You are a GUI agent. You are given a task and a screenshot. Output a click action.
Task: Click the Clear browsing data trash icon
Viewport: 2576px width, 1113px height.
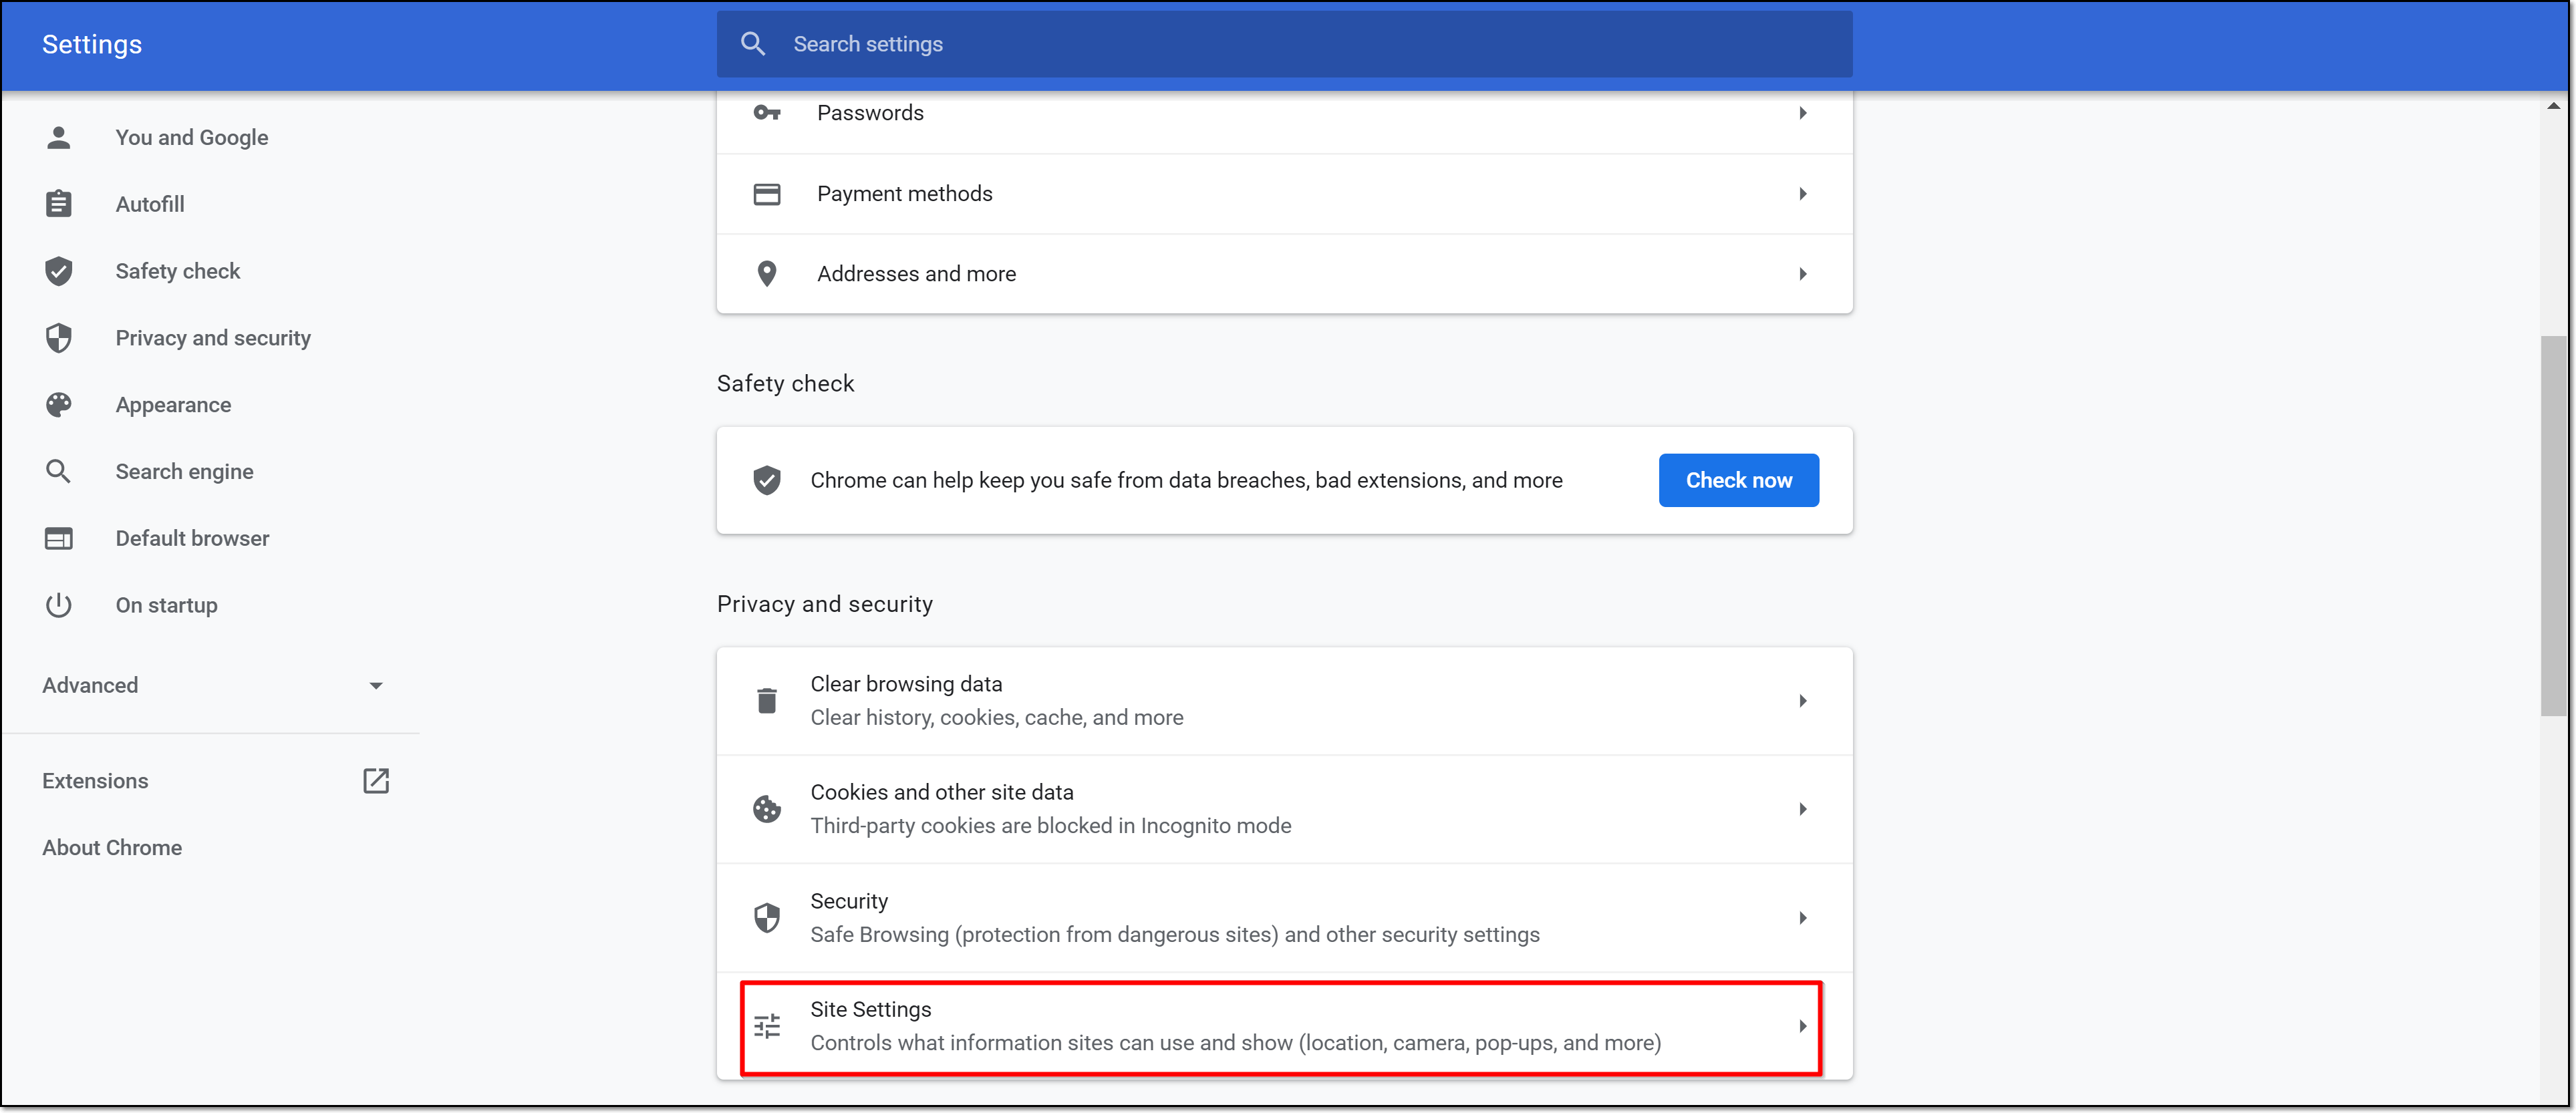(x=767, y=701)
